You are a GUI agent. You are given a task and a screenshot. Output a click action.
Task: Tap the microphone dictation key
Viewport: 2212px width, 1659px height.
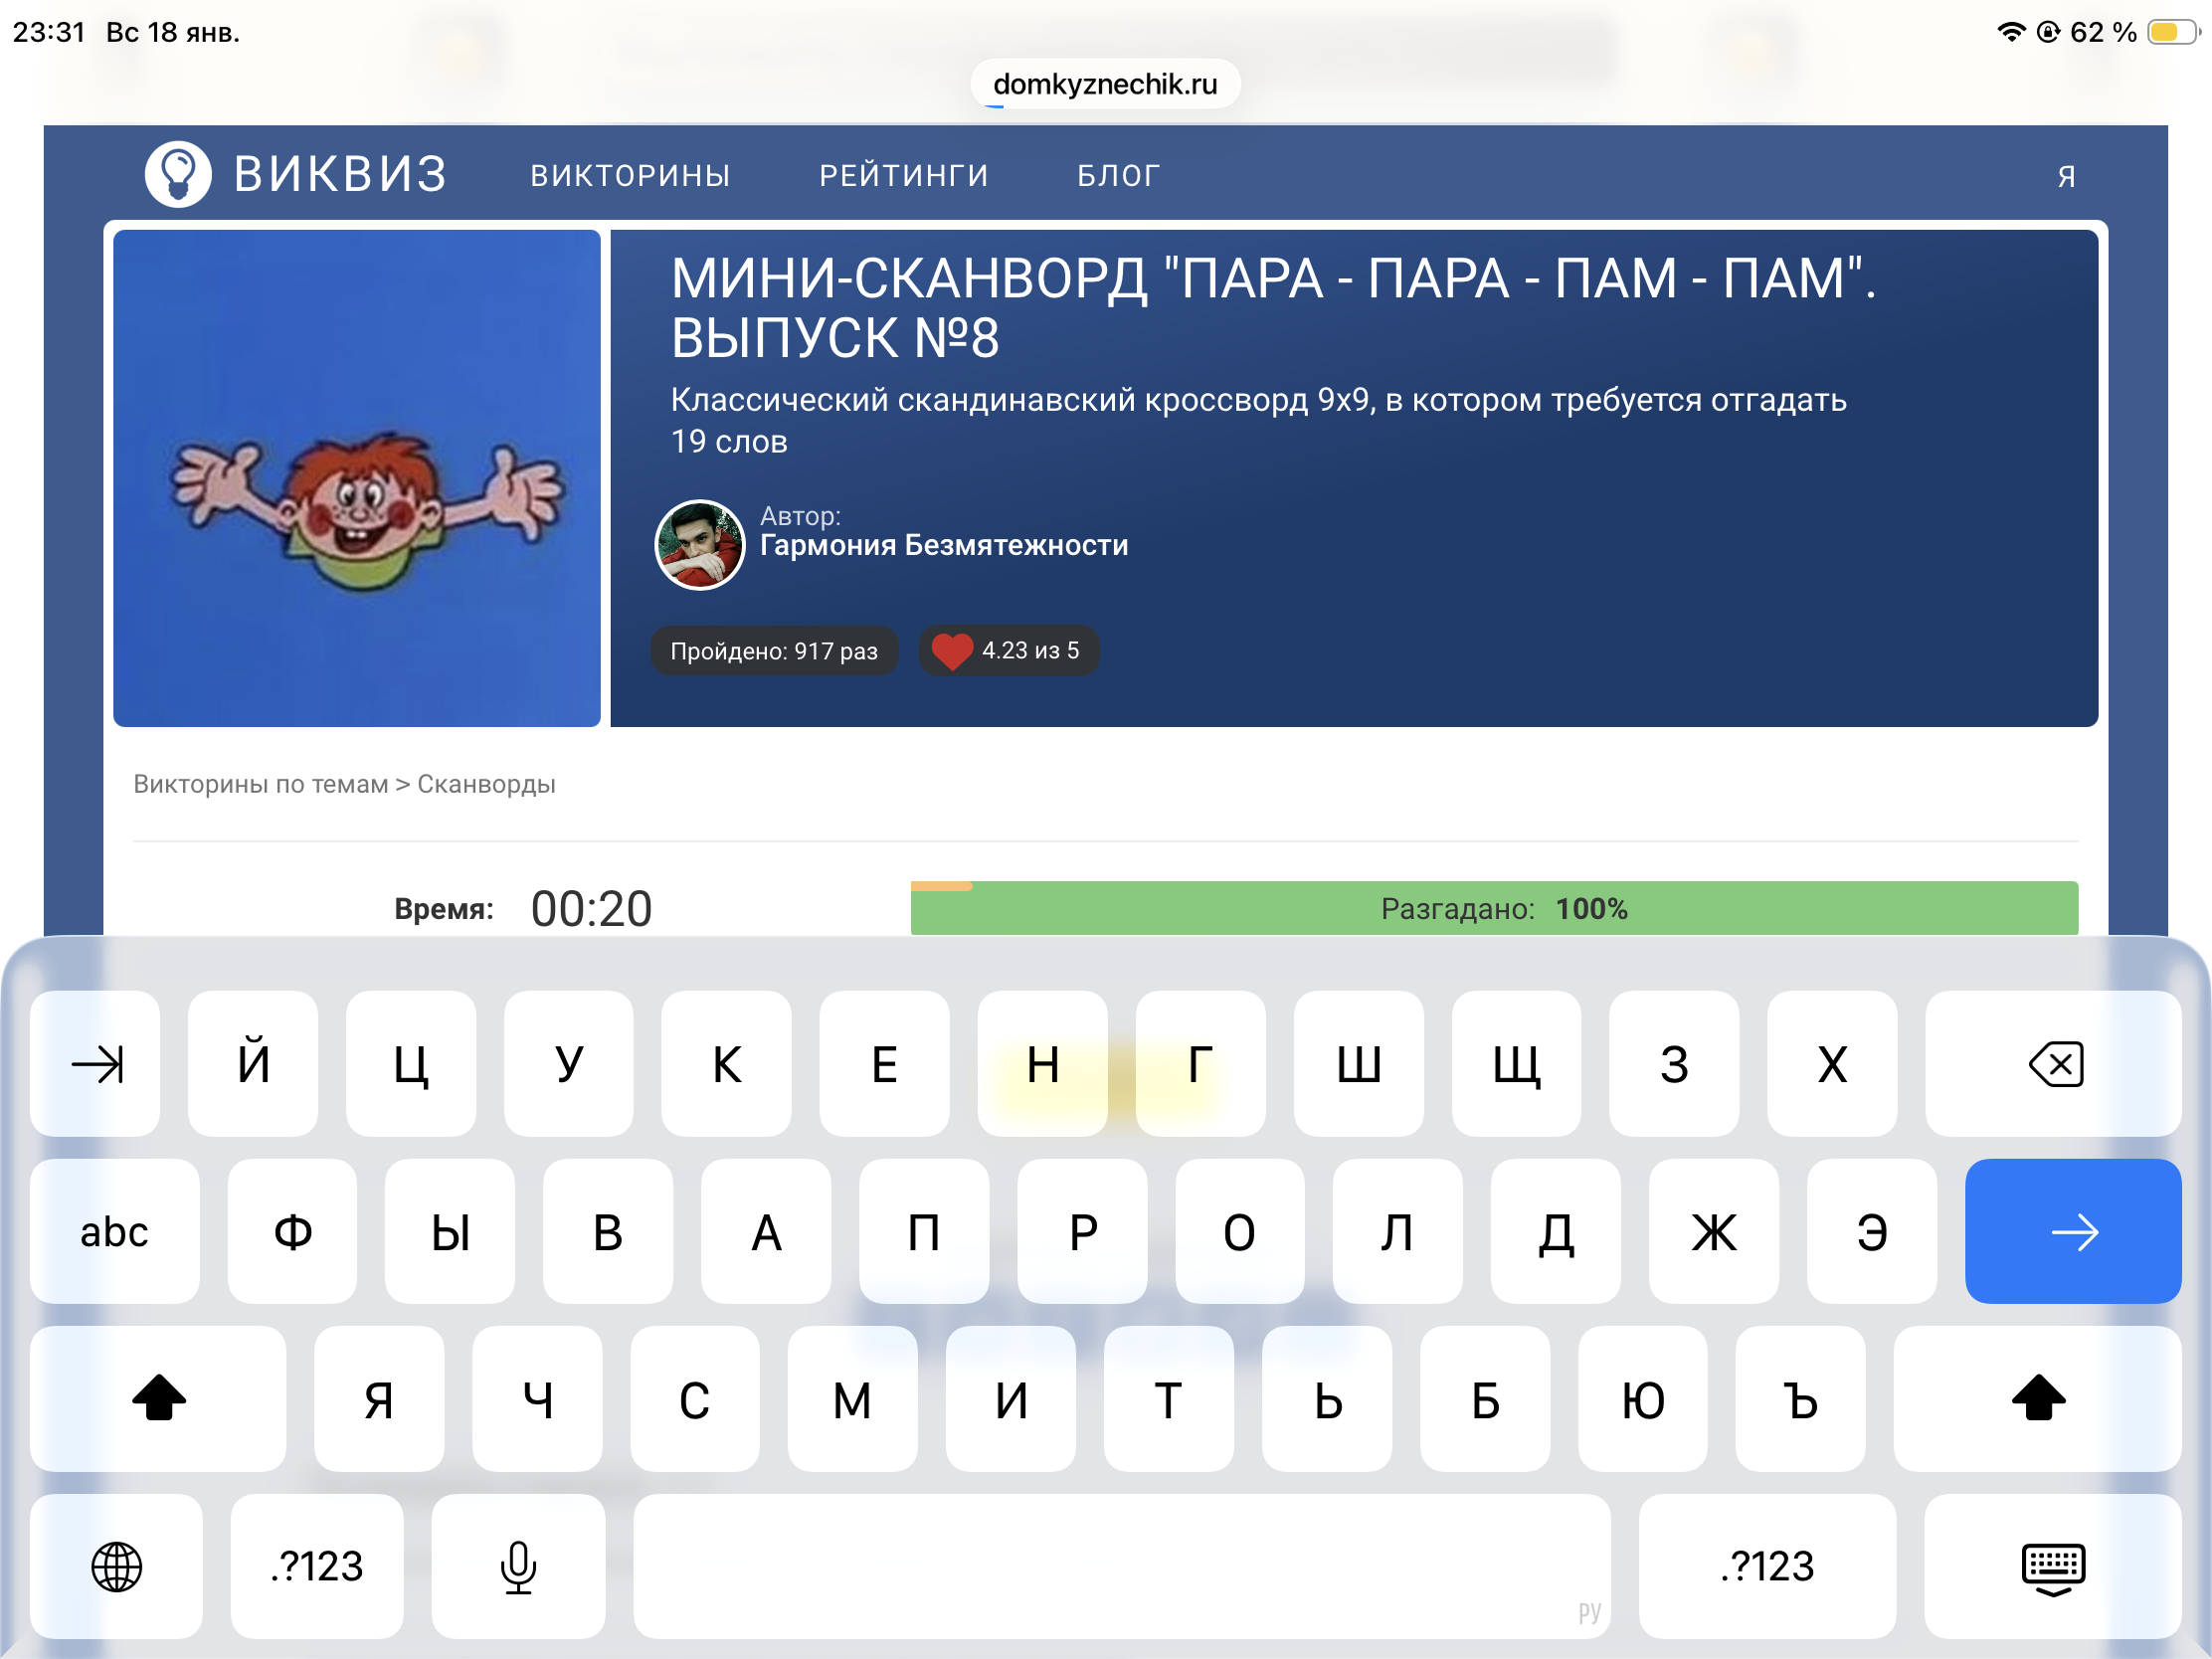tap(518, 1566)
